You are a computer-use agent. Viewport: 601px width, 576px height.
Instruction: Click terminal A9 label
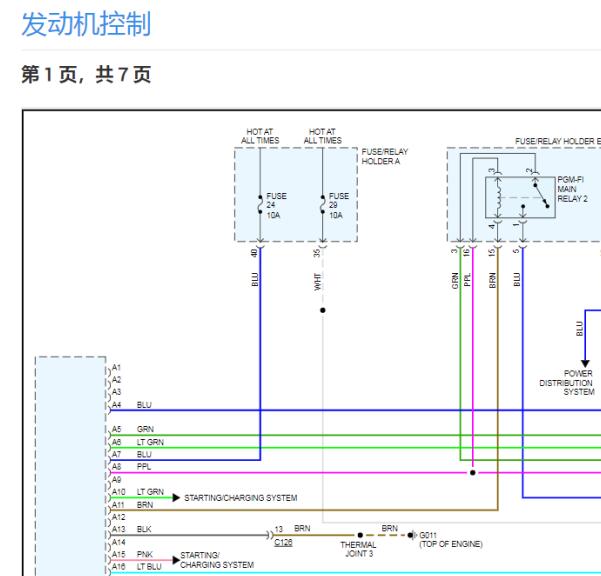[x=116, y=479]
